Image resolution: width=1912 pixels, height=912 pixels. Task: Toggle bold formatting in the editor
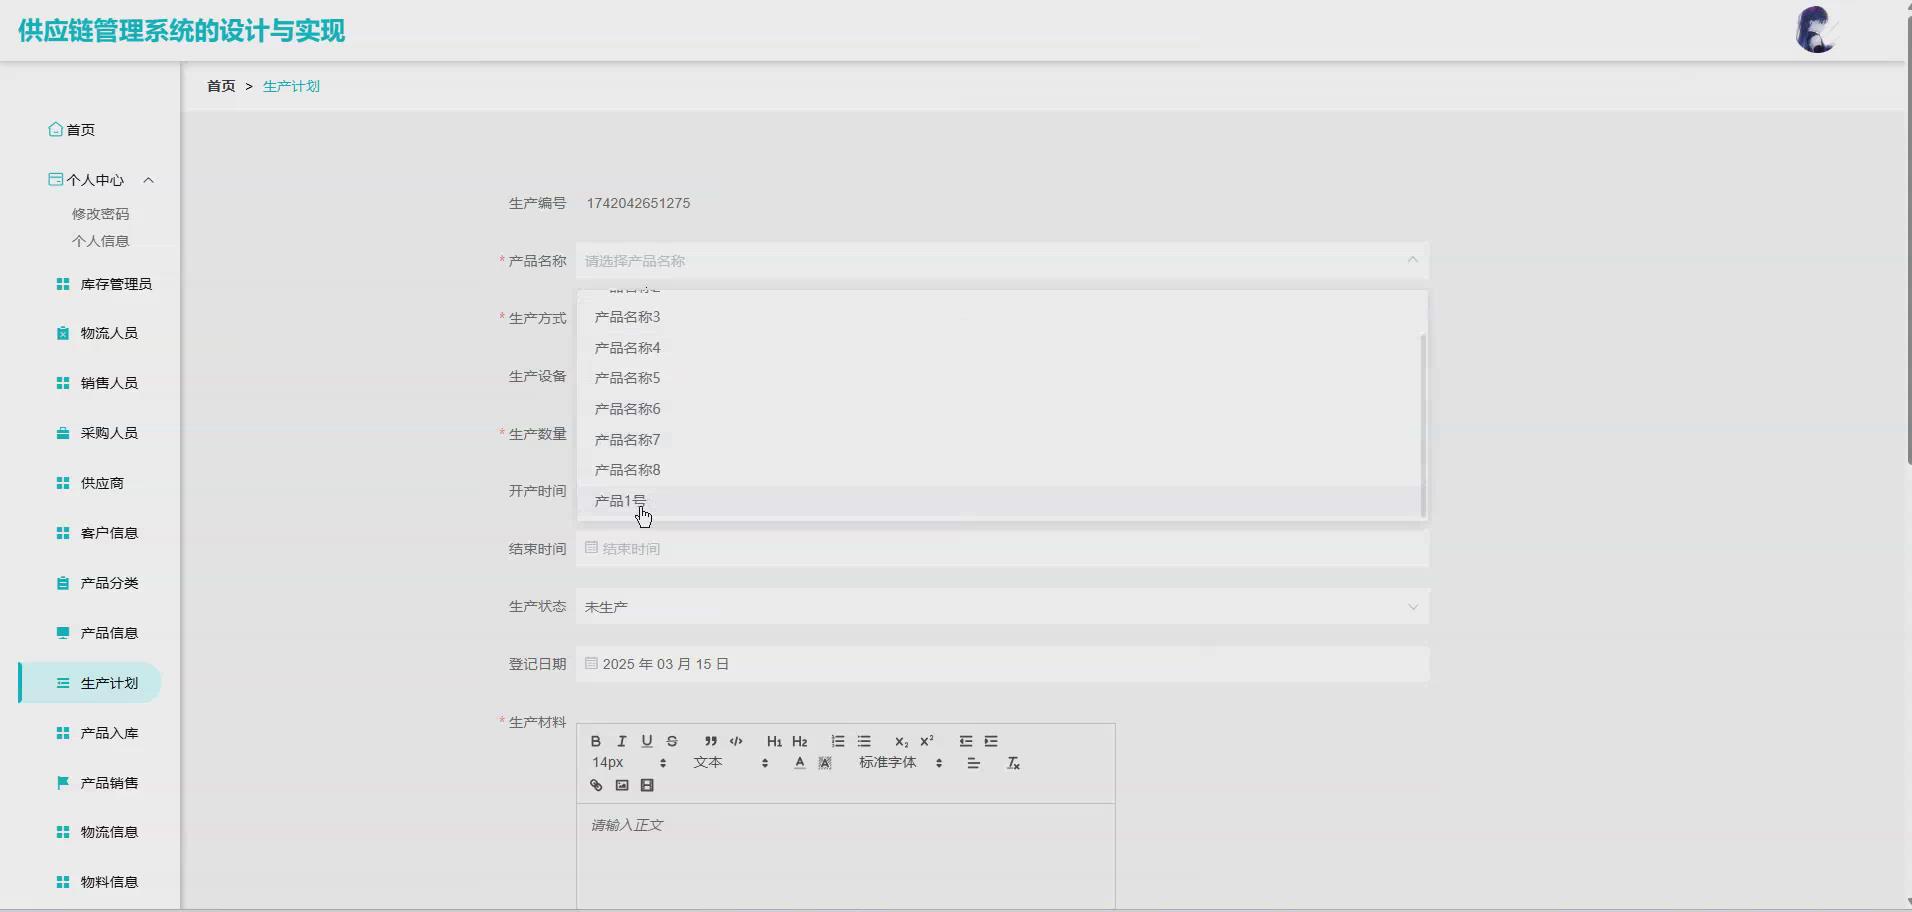(596, 741)
